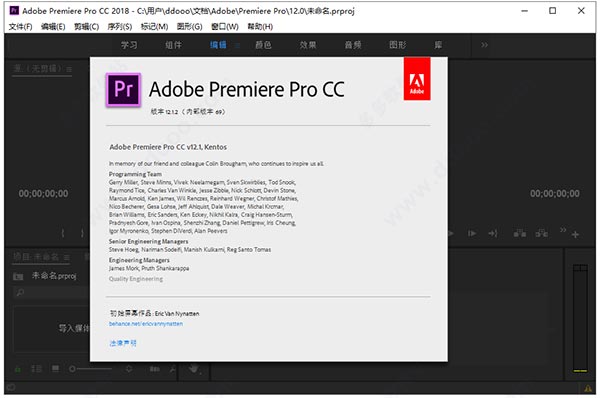Click the Go to Out point icon
This screenshot has width=600, height=398.
tap(493, 233)
